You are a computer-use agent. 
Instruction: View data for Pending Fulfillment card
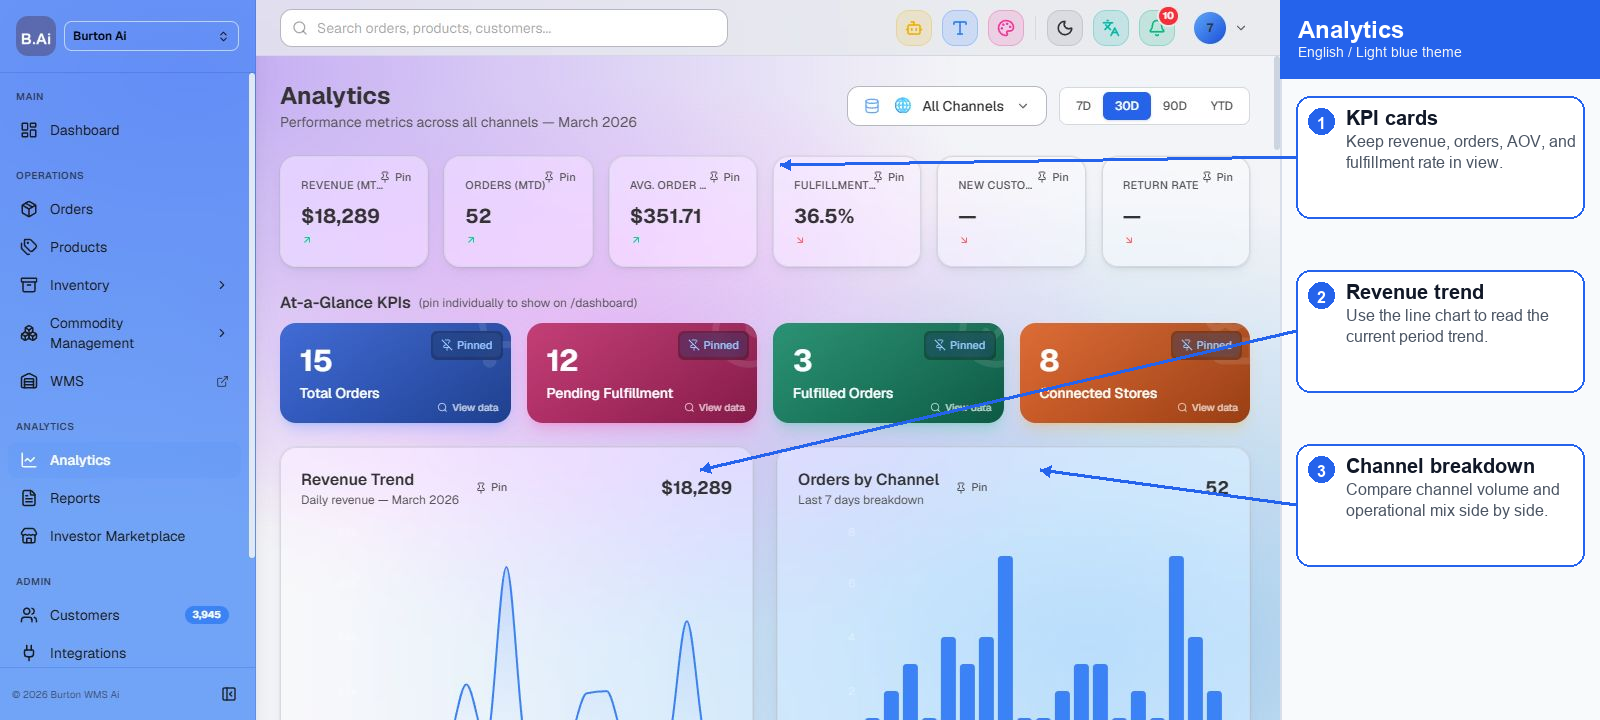715,408
